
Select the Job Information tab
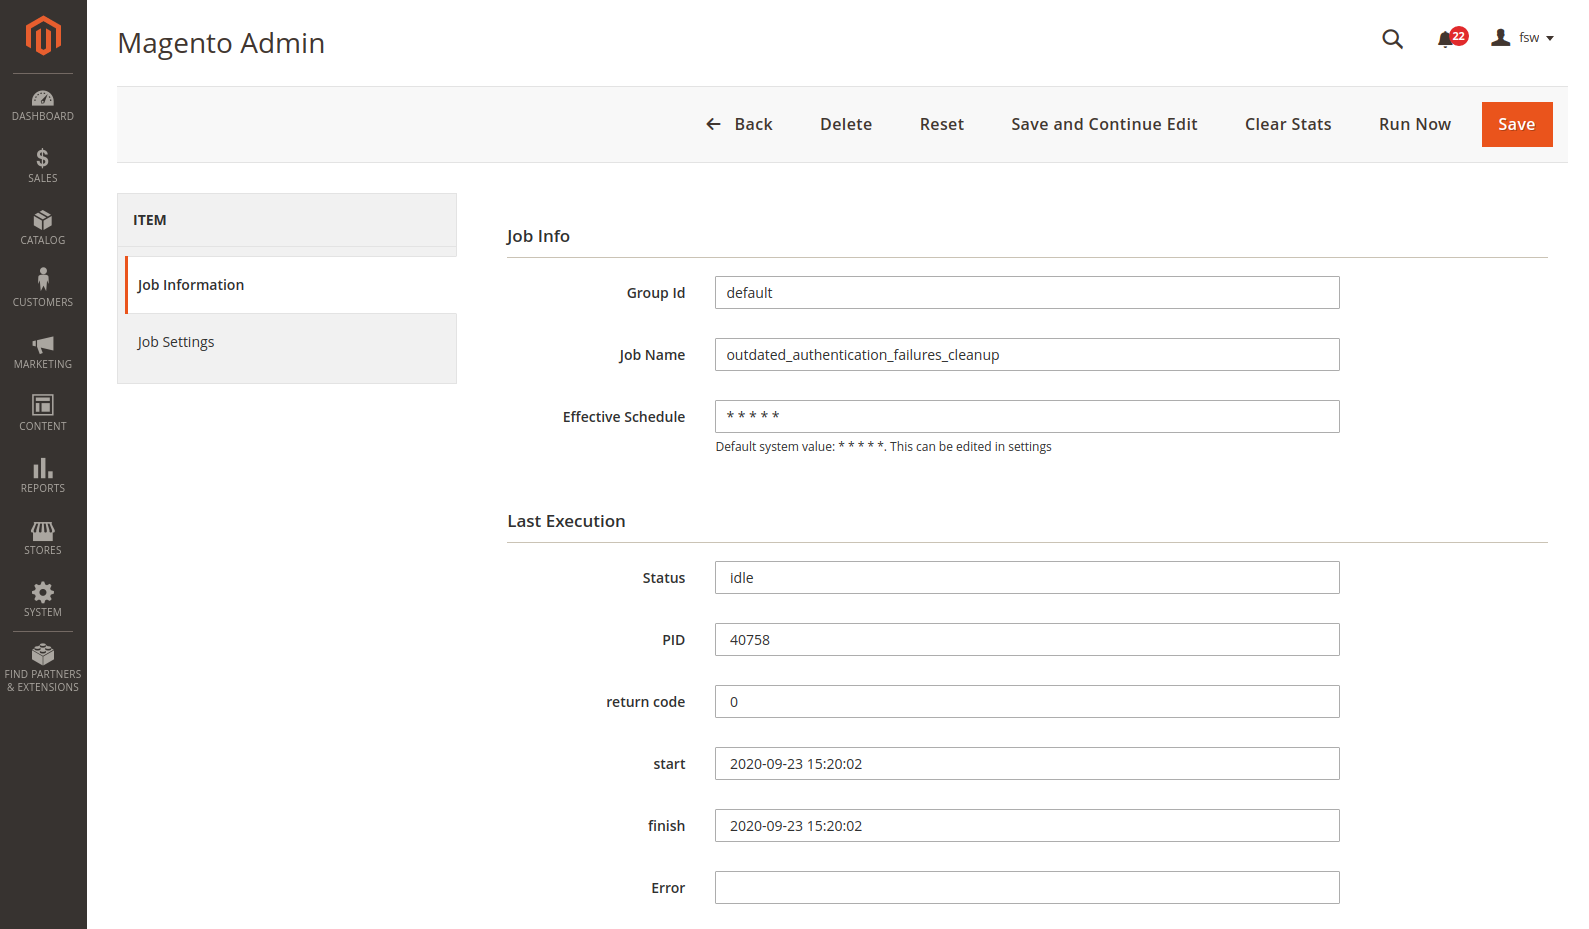click(191, 285)
